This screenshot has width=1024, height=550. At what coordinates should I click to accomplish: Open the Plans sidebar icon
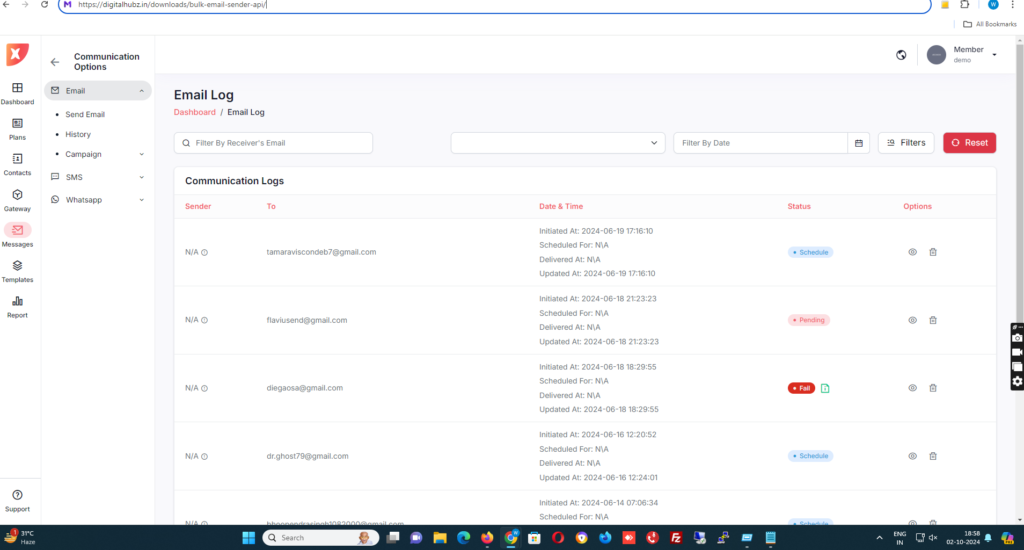pos(17,123)
